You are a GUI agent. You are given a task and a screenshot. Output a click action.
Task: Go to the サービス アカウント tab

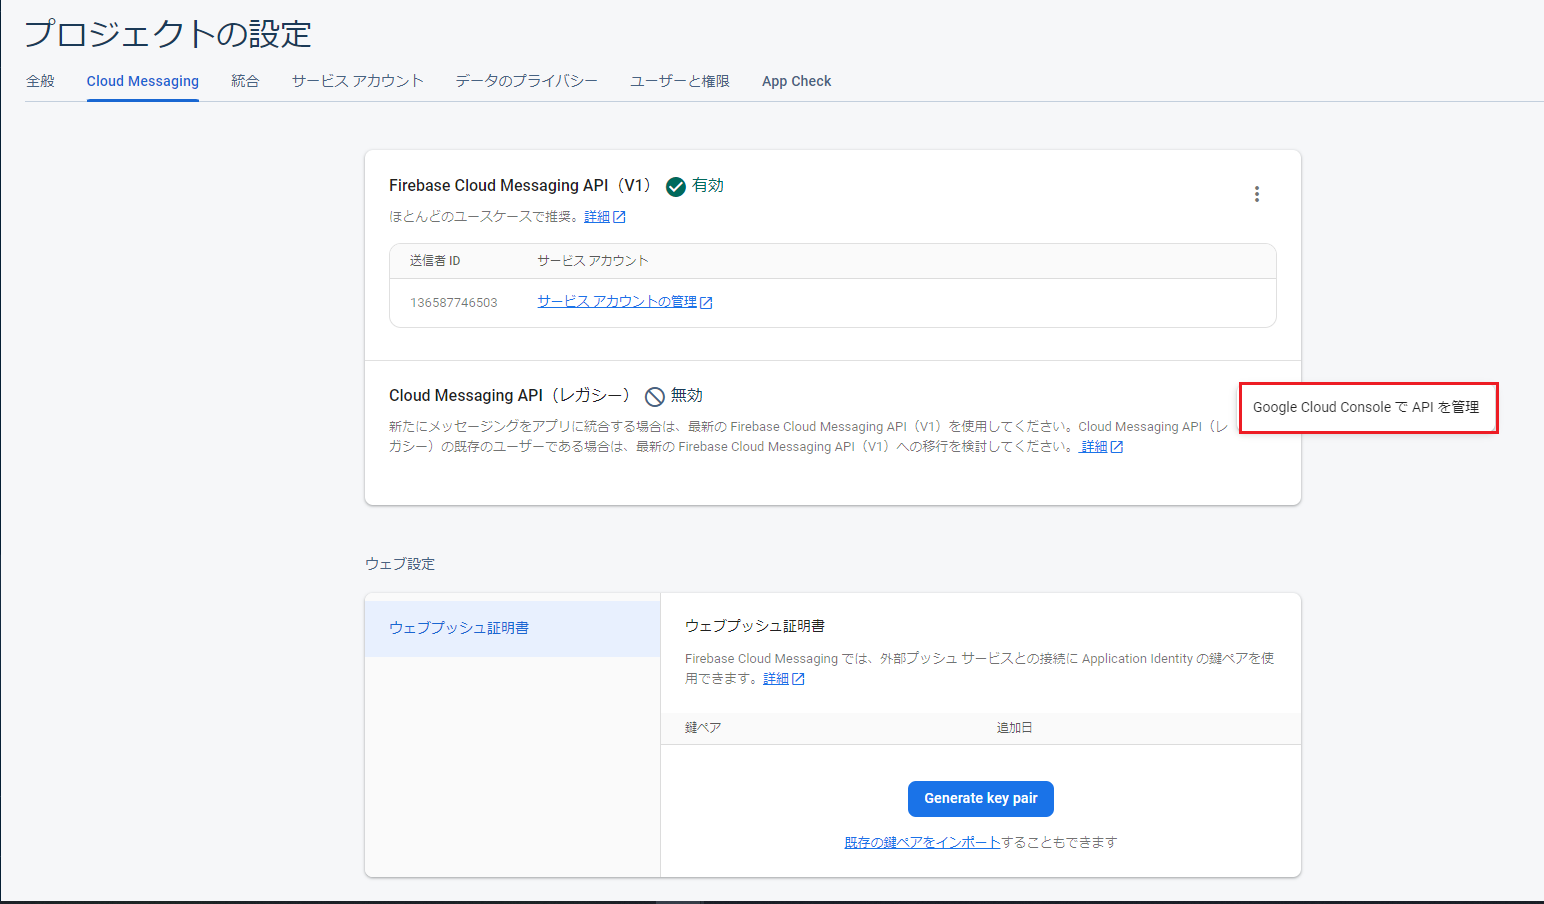[358, 81]
